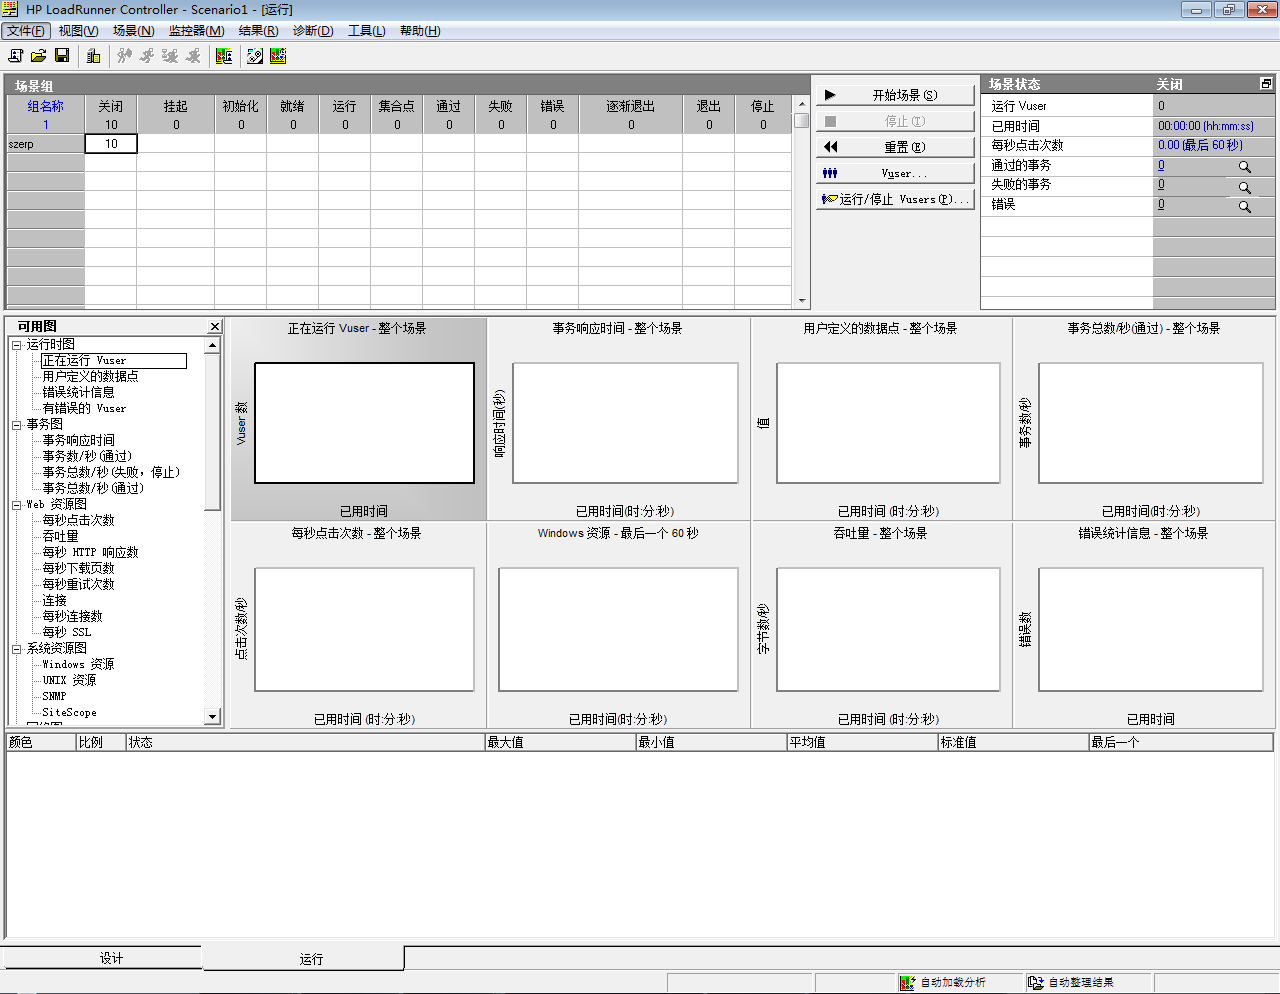This screenshot has width=1280, height=994.
Task: Click the Save Scenario floppy disk icon
Action: point(62,56)
